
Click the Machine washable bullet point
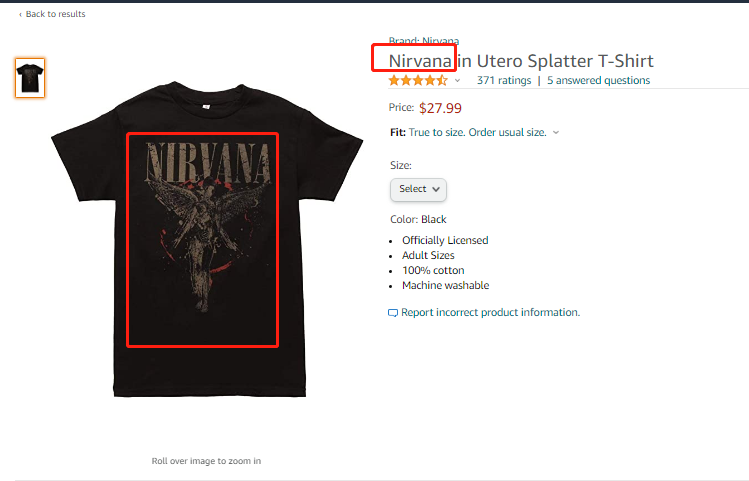point(445,285)
